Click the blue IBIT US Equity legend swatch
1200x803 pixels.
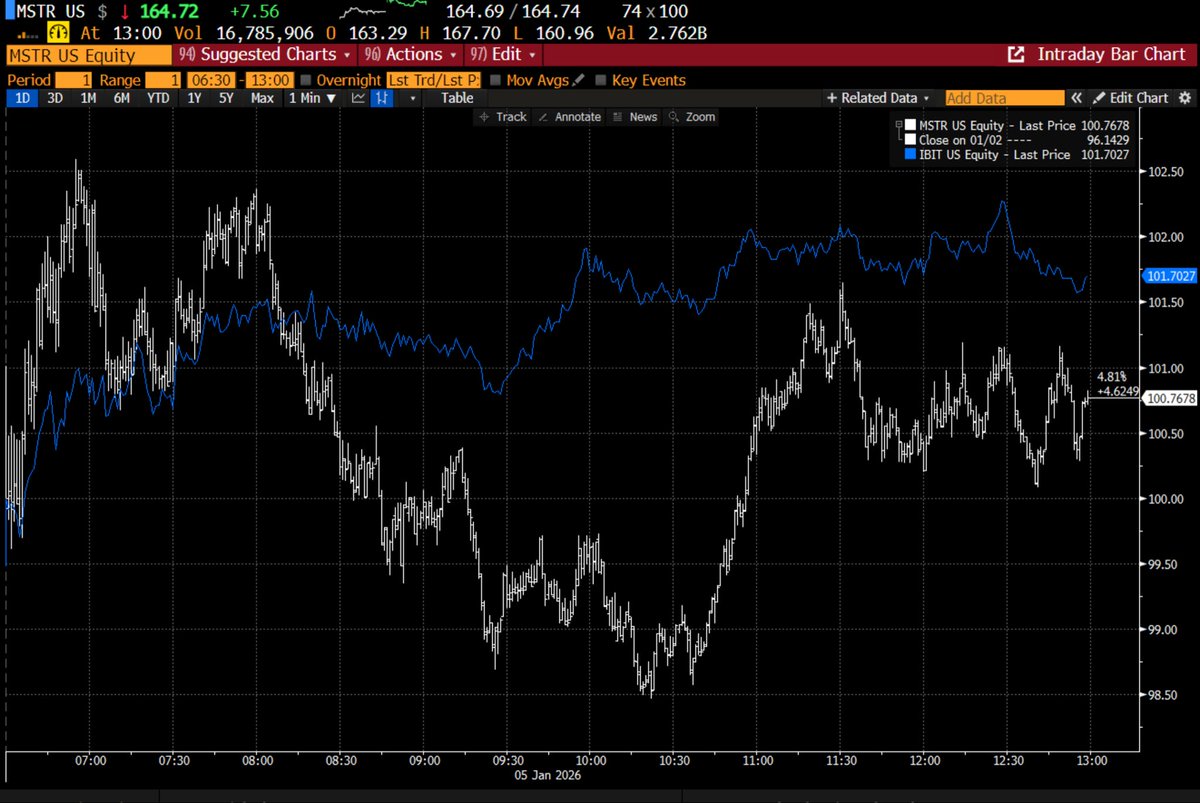tap(910, 155)
